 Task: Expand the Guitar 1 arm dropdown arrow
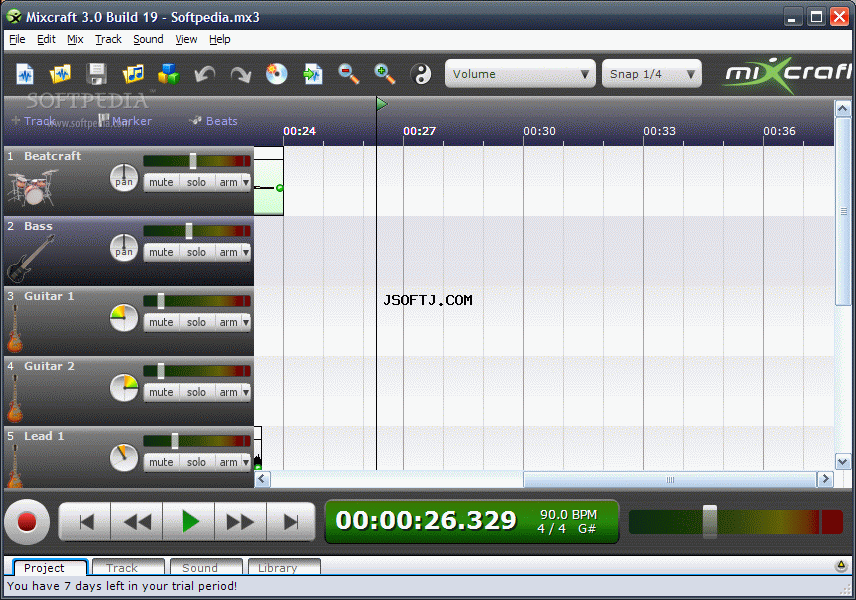pos(246,322)
